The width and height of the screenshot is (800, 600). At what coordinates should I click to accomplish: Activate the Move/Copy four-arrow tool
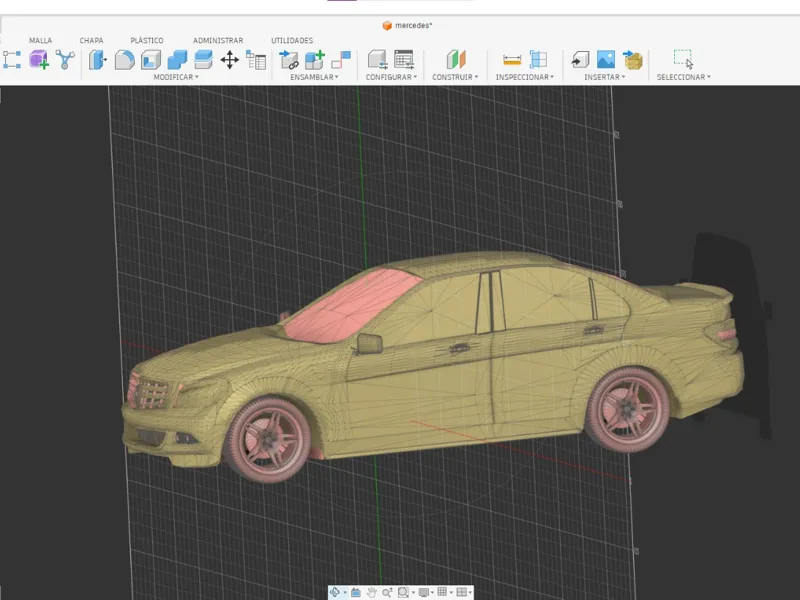(x=230, y=60)
